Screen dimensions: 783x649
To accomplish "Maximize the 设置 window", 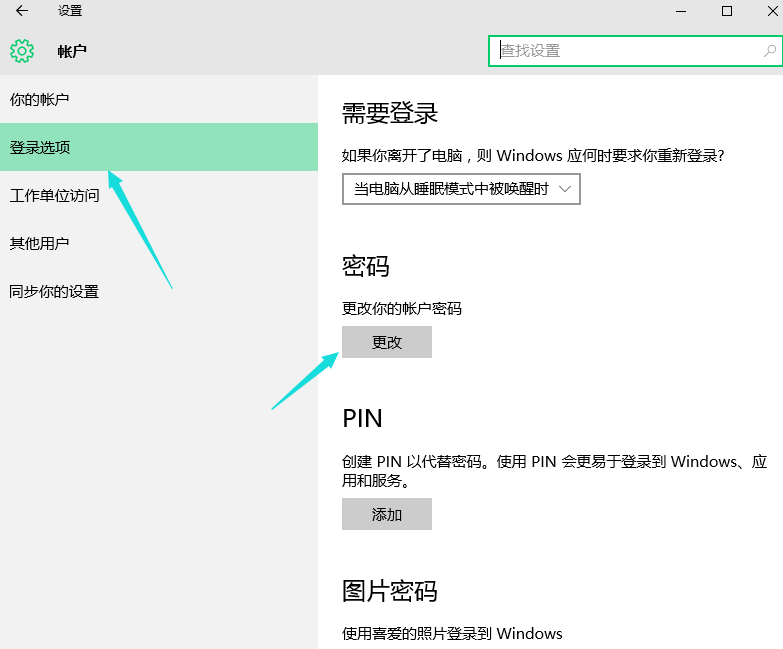I will pyautogui.click(x=727, y=11).
